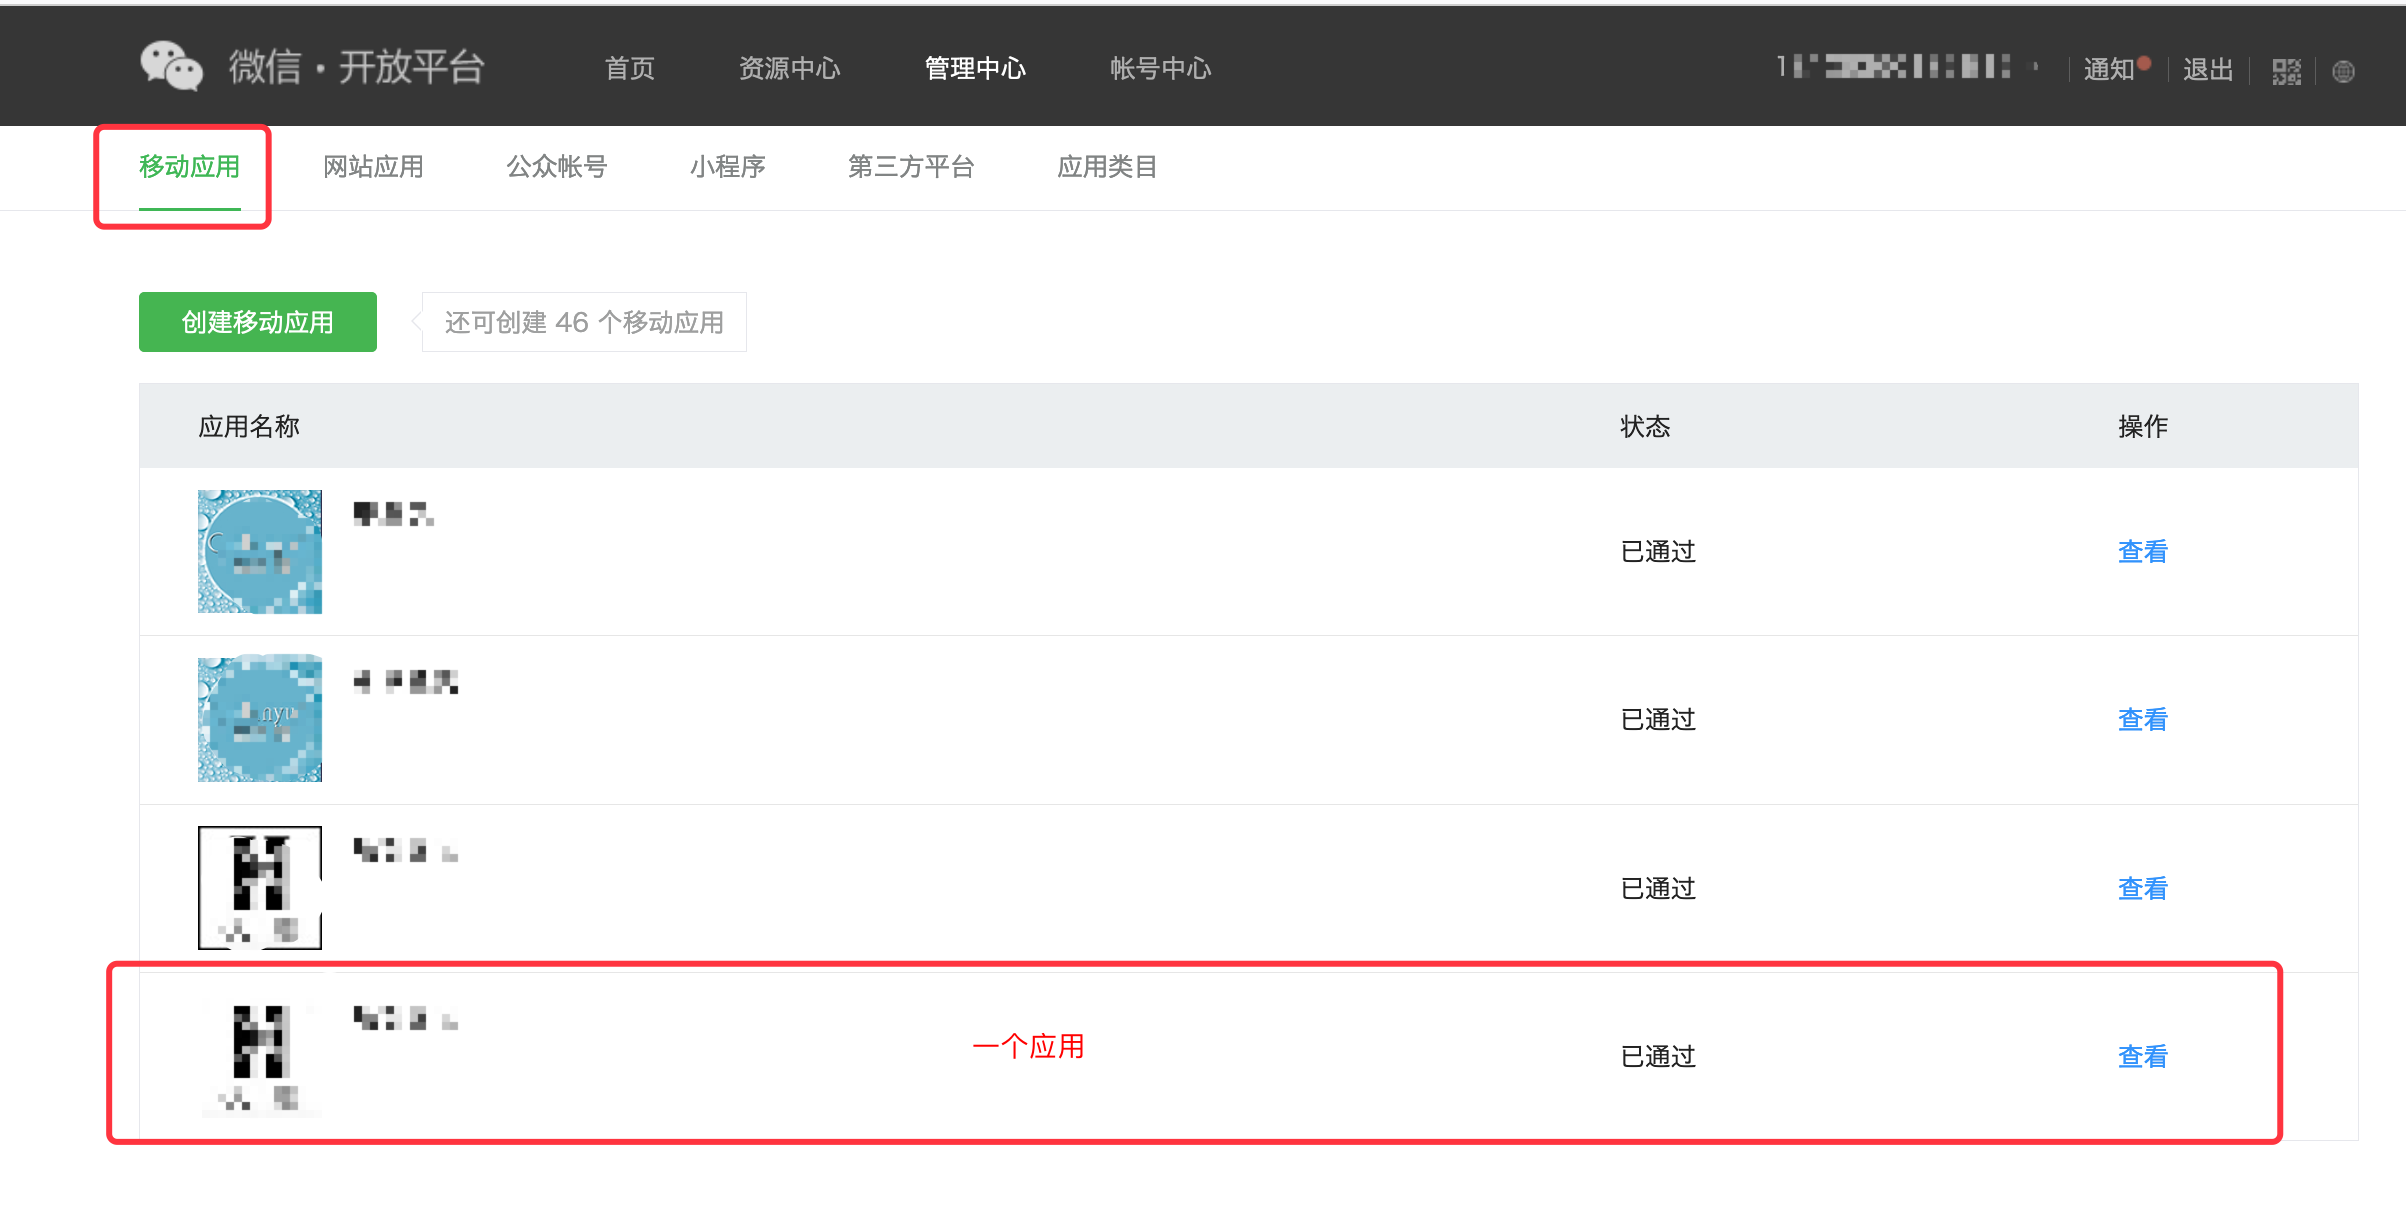The width and height of the screenshot is (2406, 1224).
Task: Click 查看 on the highlighted bottom app
Action: pos(2141,1055)
